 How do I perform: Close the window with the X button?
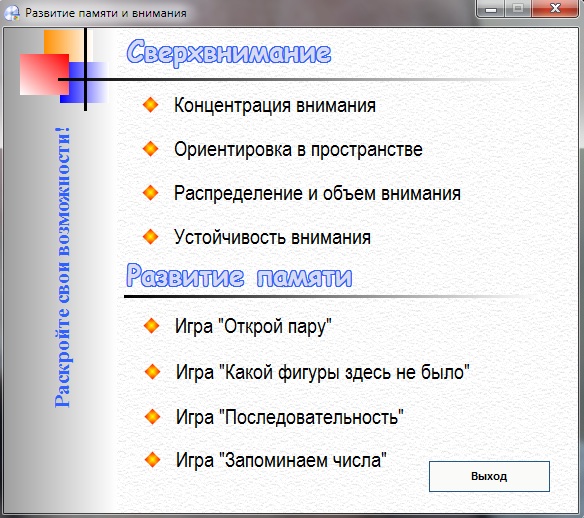pos(555,9)
